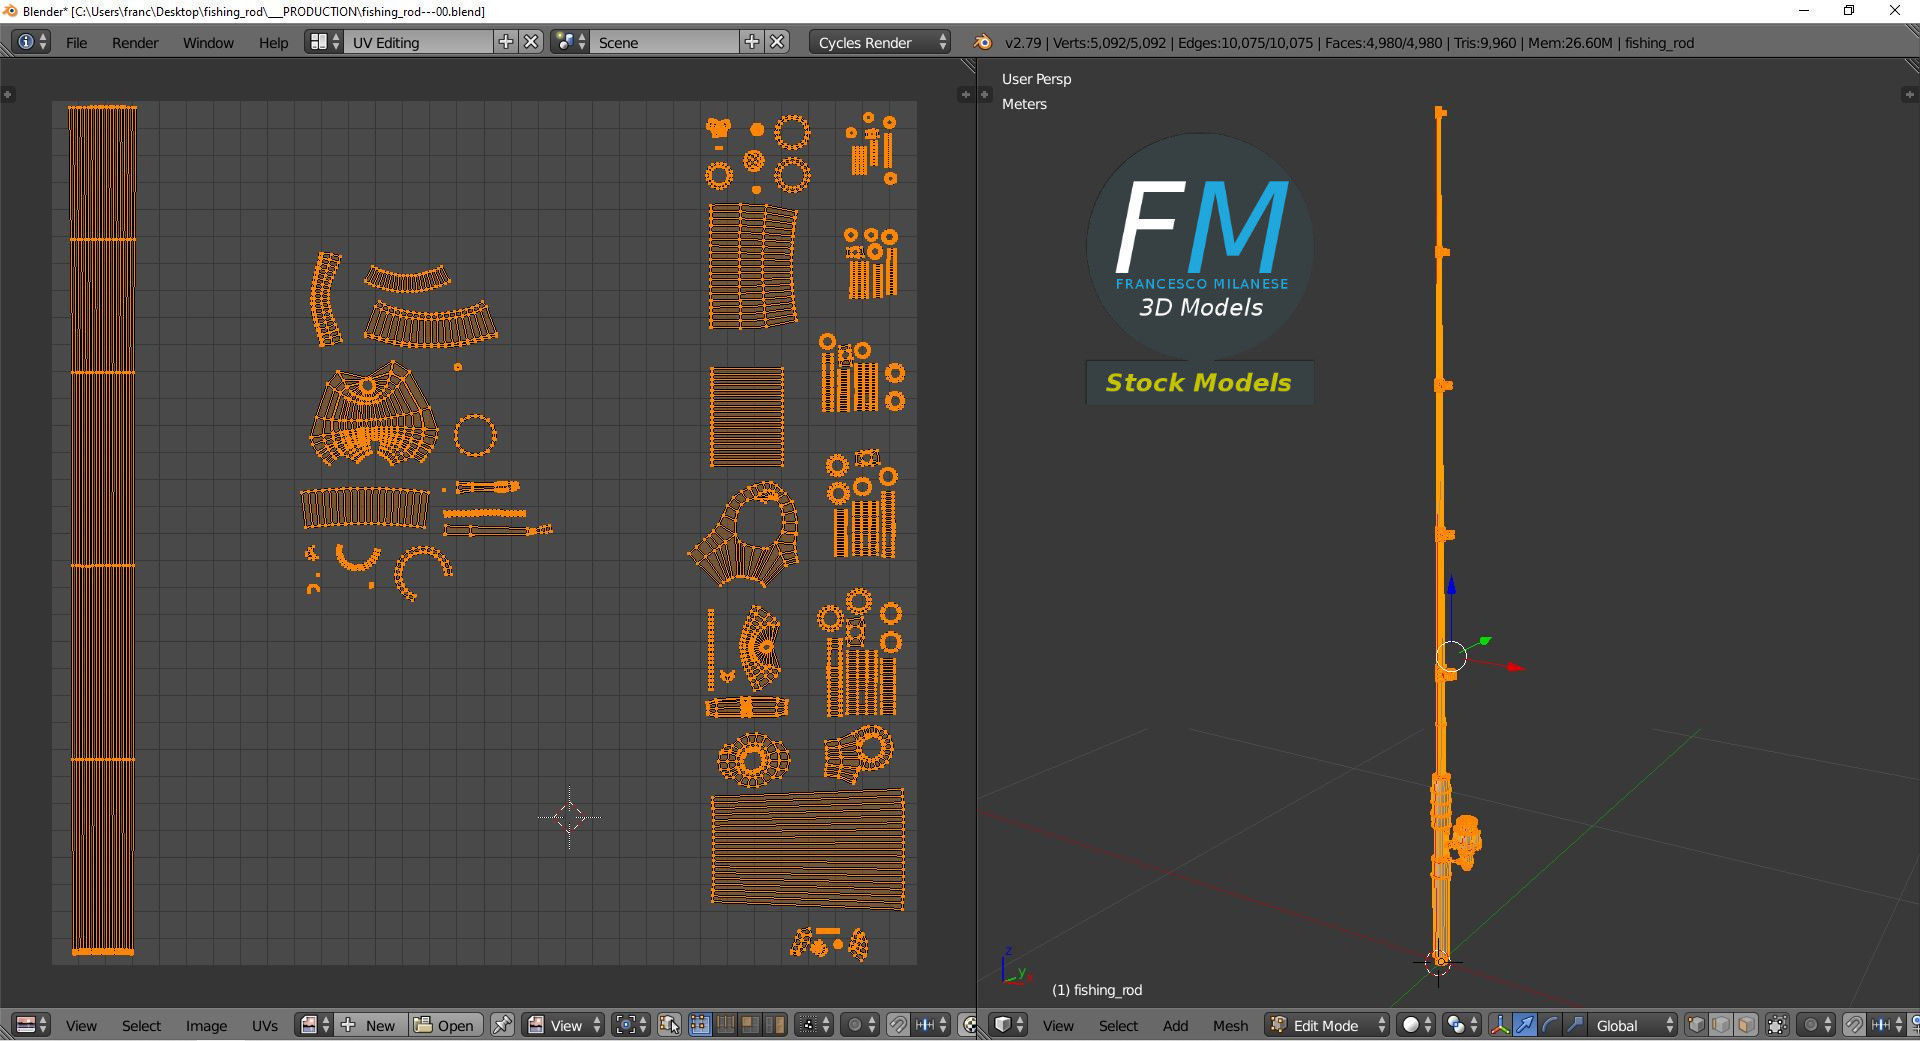Screen dimensions: 1920x1041
Task: Click the Open image button
Action: 445,1025
